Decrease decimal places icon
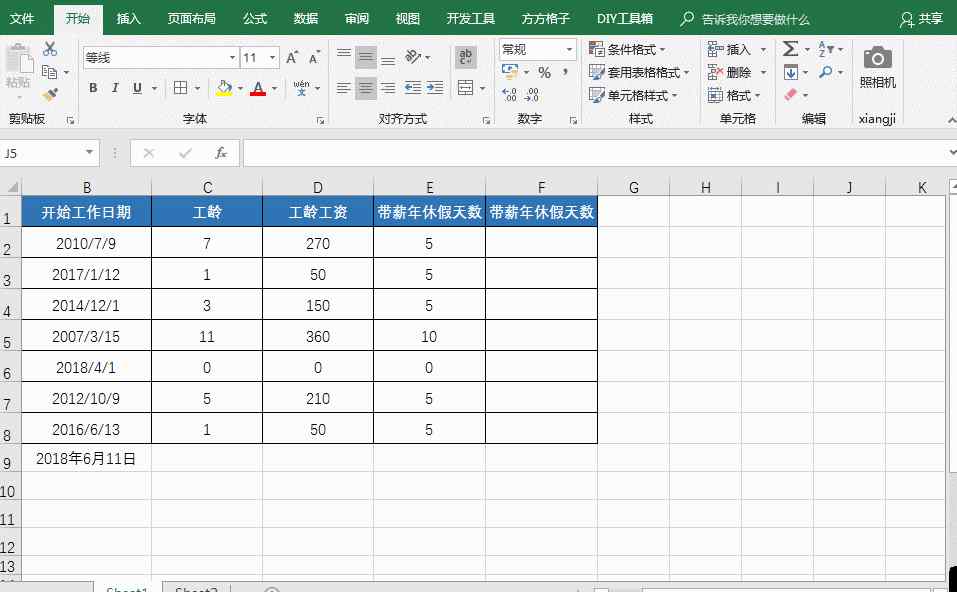This screenshot has height=592, width=957. 532,95
